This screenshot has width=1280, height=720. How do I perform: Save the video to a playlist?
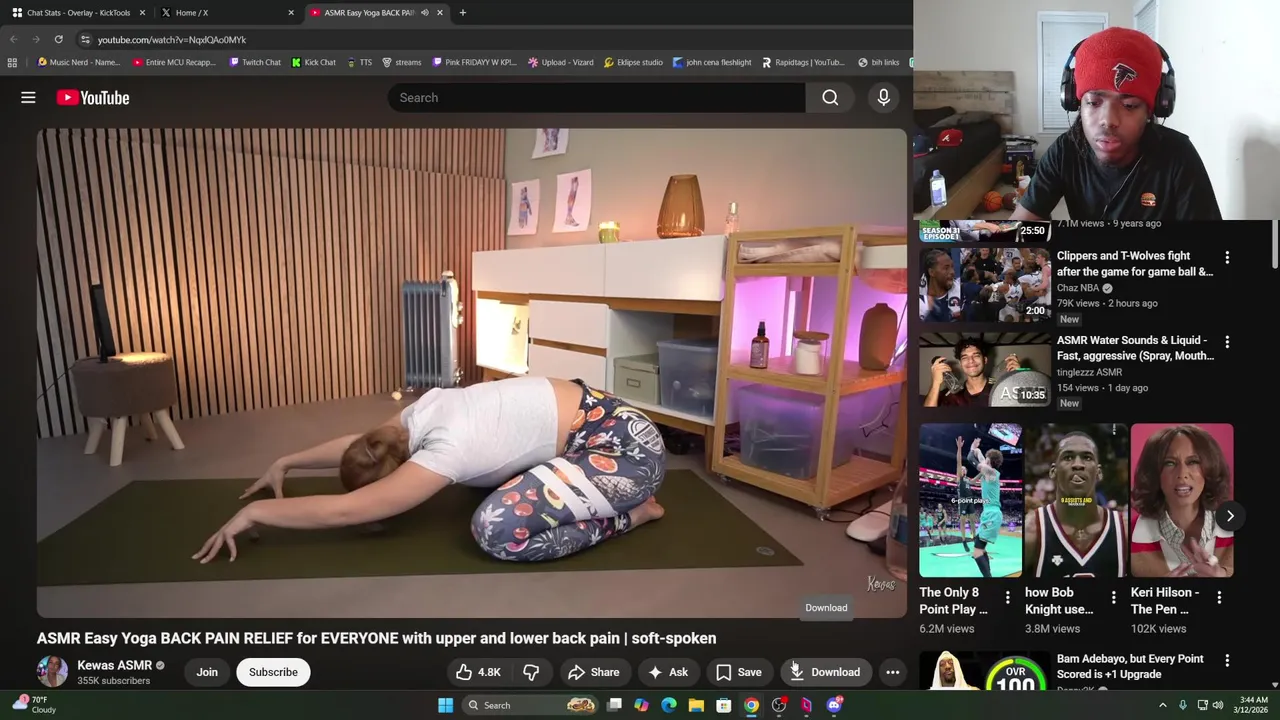click(x=738, y=672)
